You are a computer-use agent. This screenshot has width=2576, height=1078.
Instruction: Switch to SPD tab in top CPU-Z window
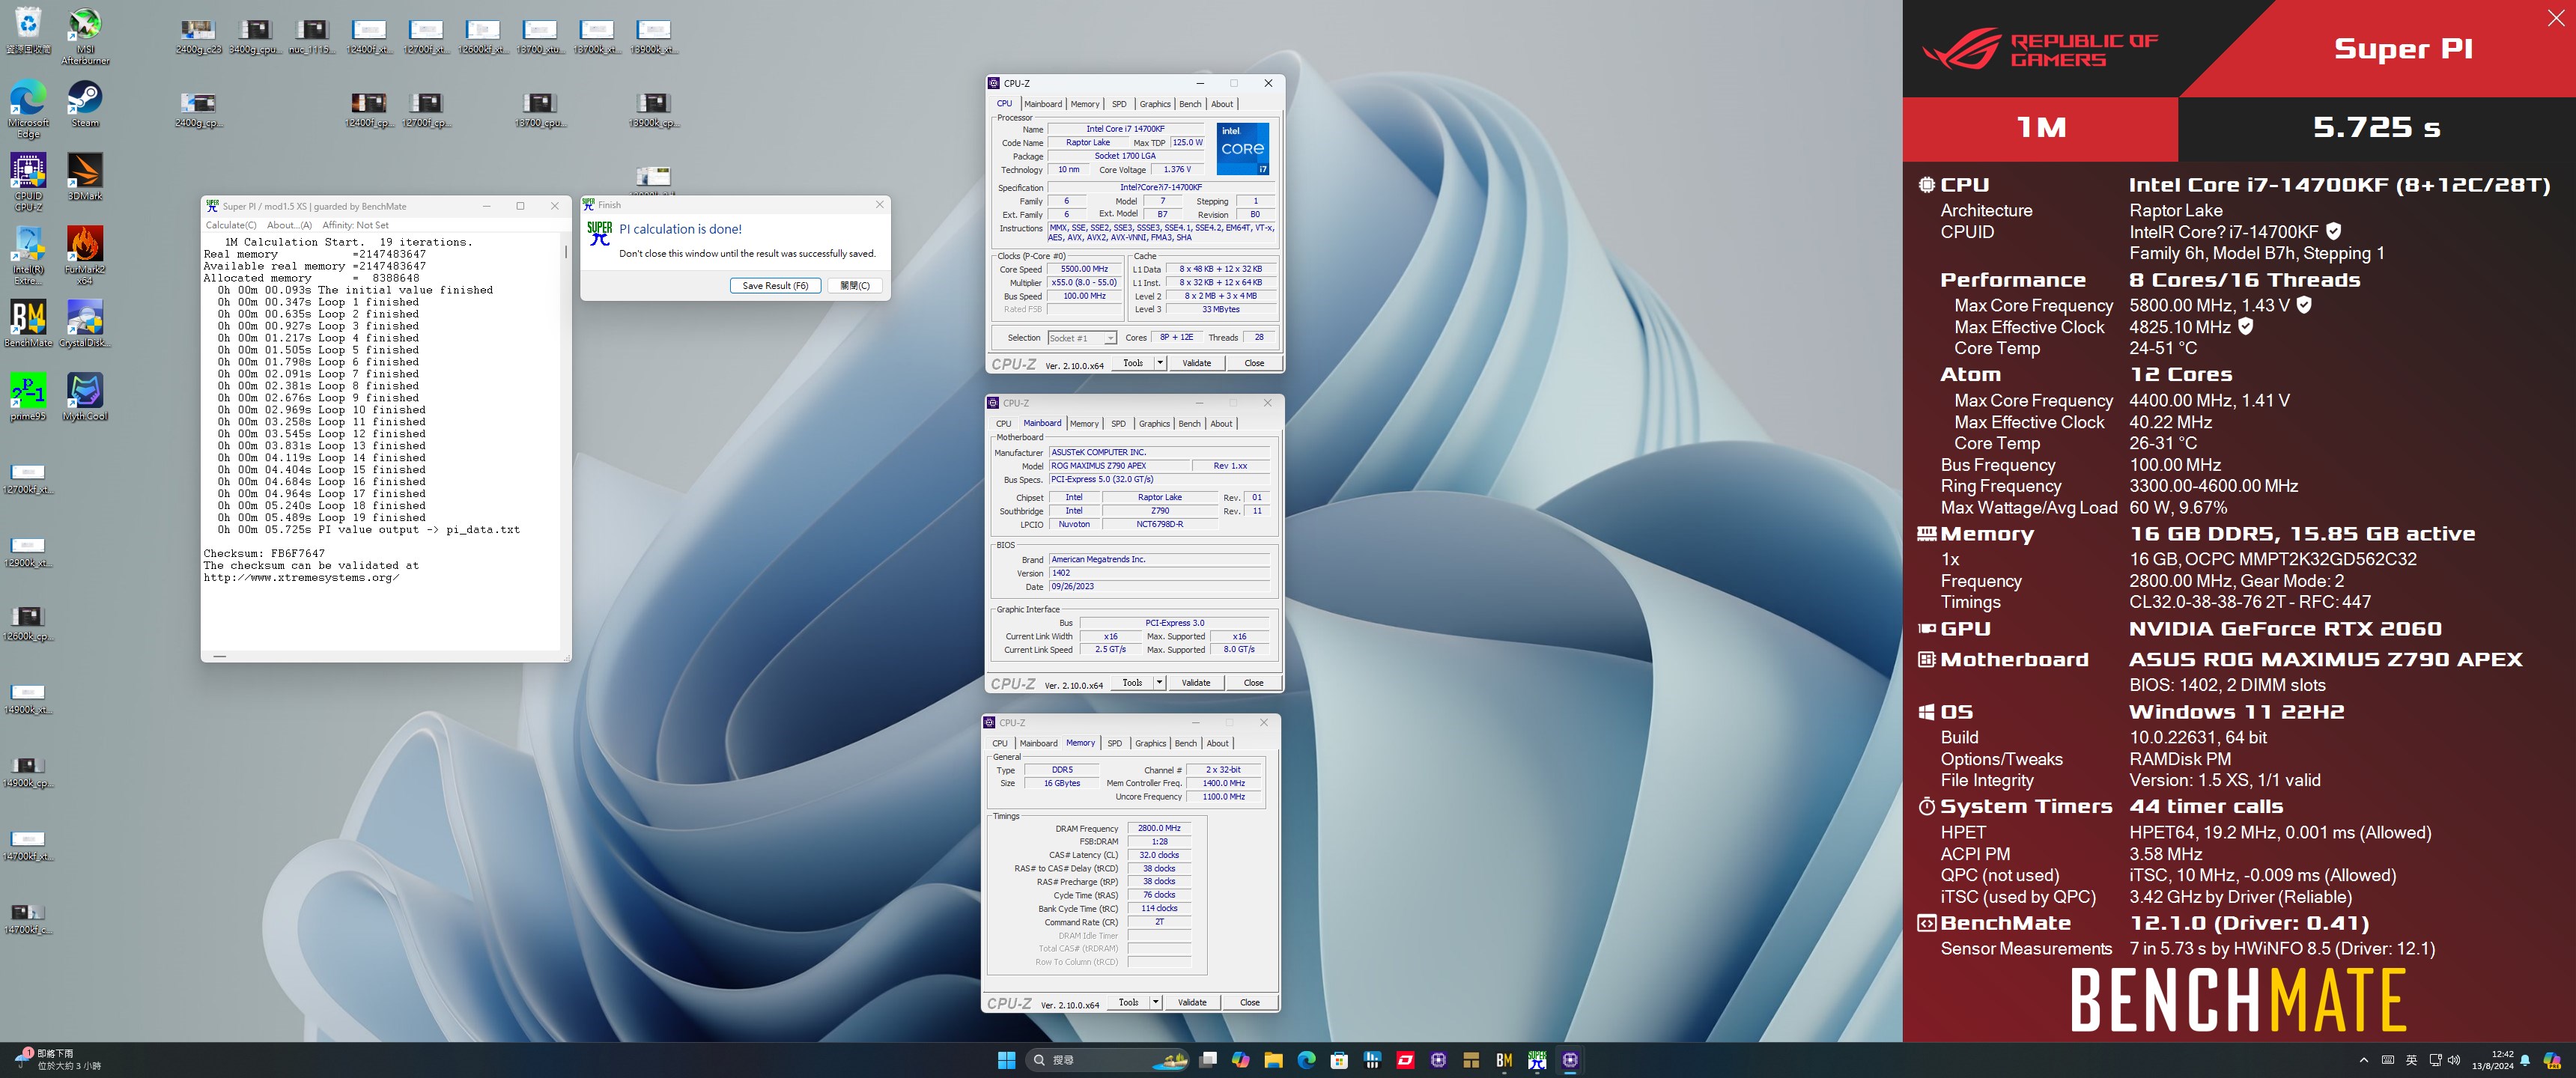point(1119,104)
